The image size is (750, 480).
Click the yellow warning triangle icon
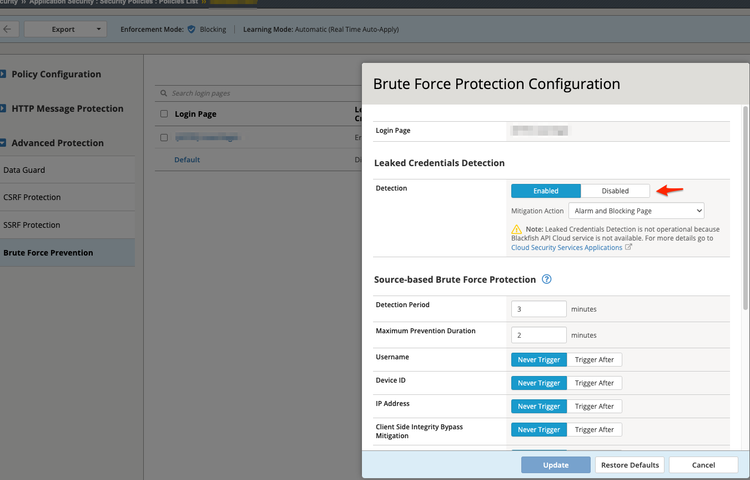(x=516, y=230)
